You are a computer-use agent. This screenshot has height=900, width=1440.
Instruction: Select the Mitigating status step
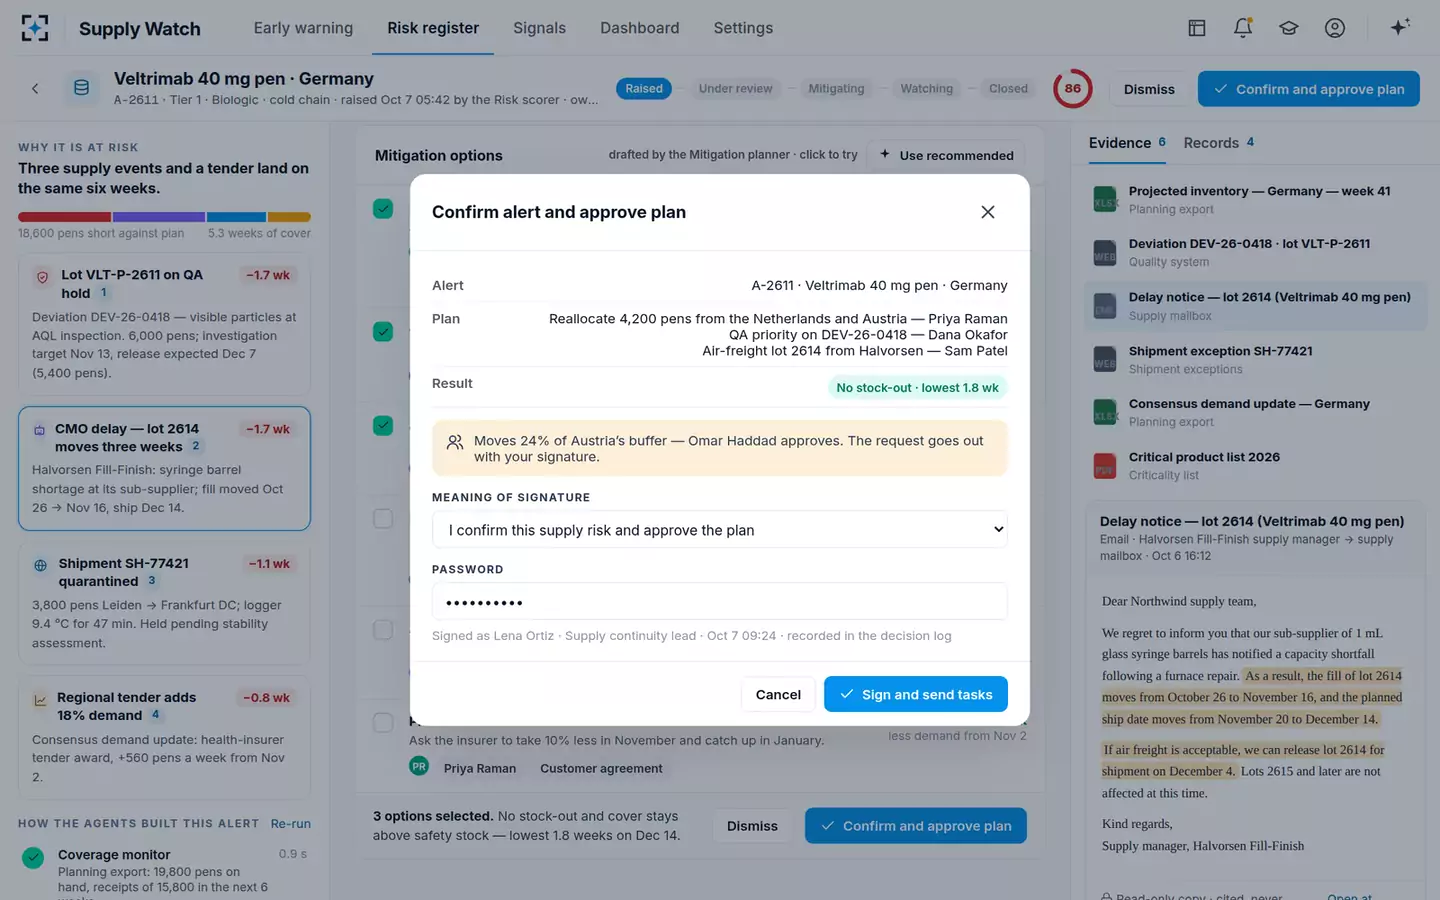pyautogui.click(x=836, y=89)
